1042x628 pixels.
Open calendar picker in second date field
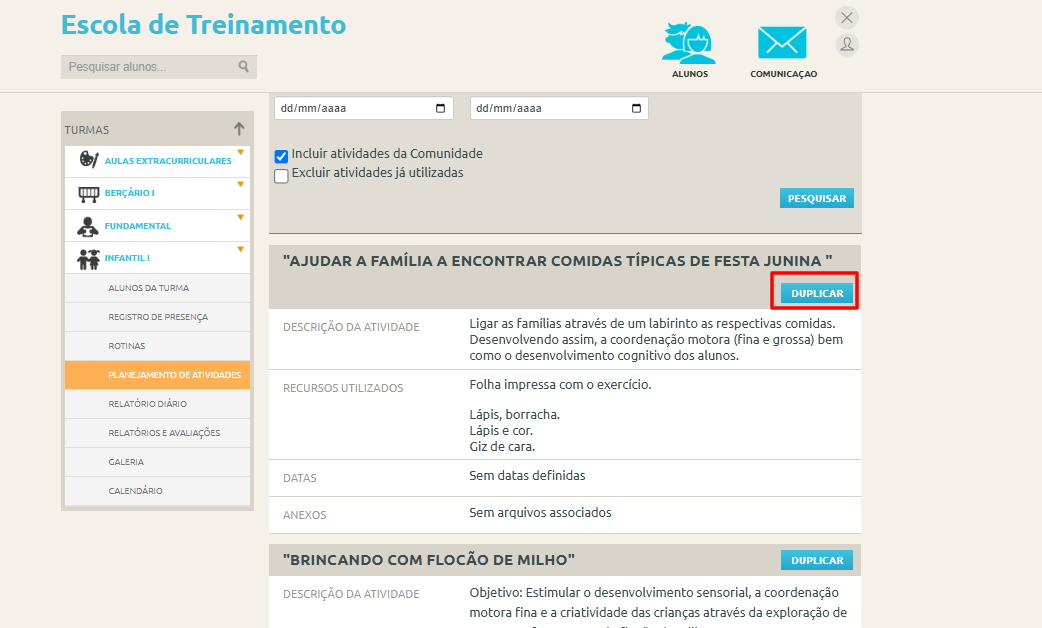coord(636,108)
